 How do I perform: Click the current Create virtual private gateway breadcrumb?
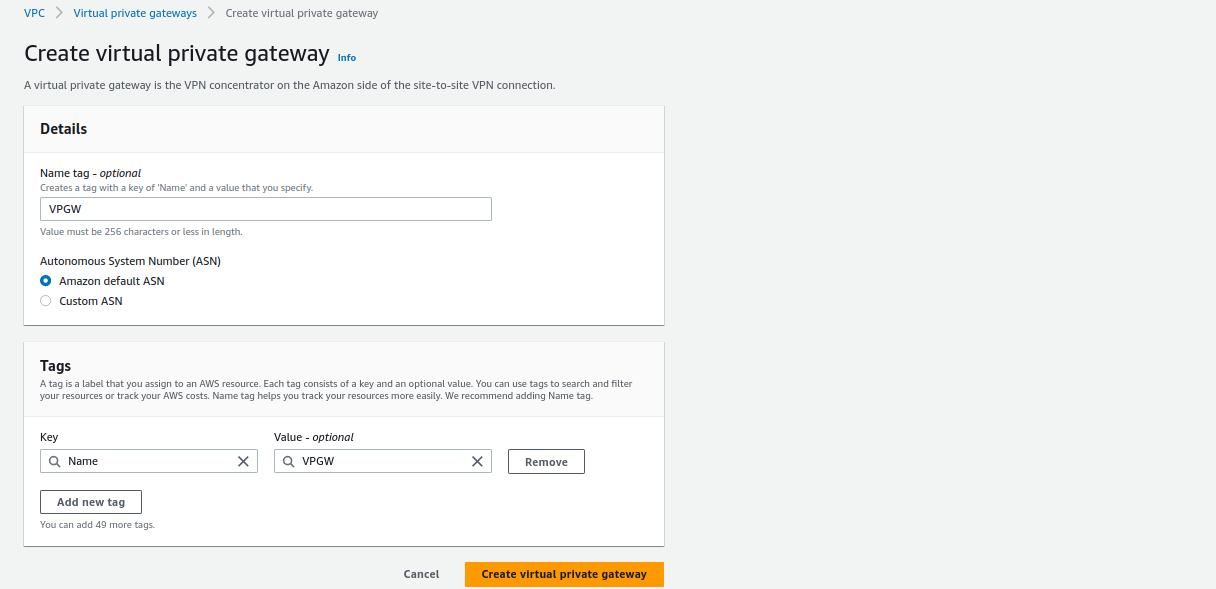pos(302,14)
